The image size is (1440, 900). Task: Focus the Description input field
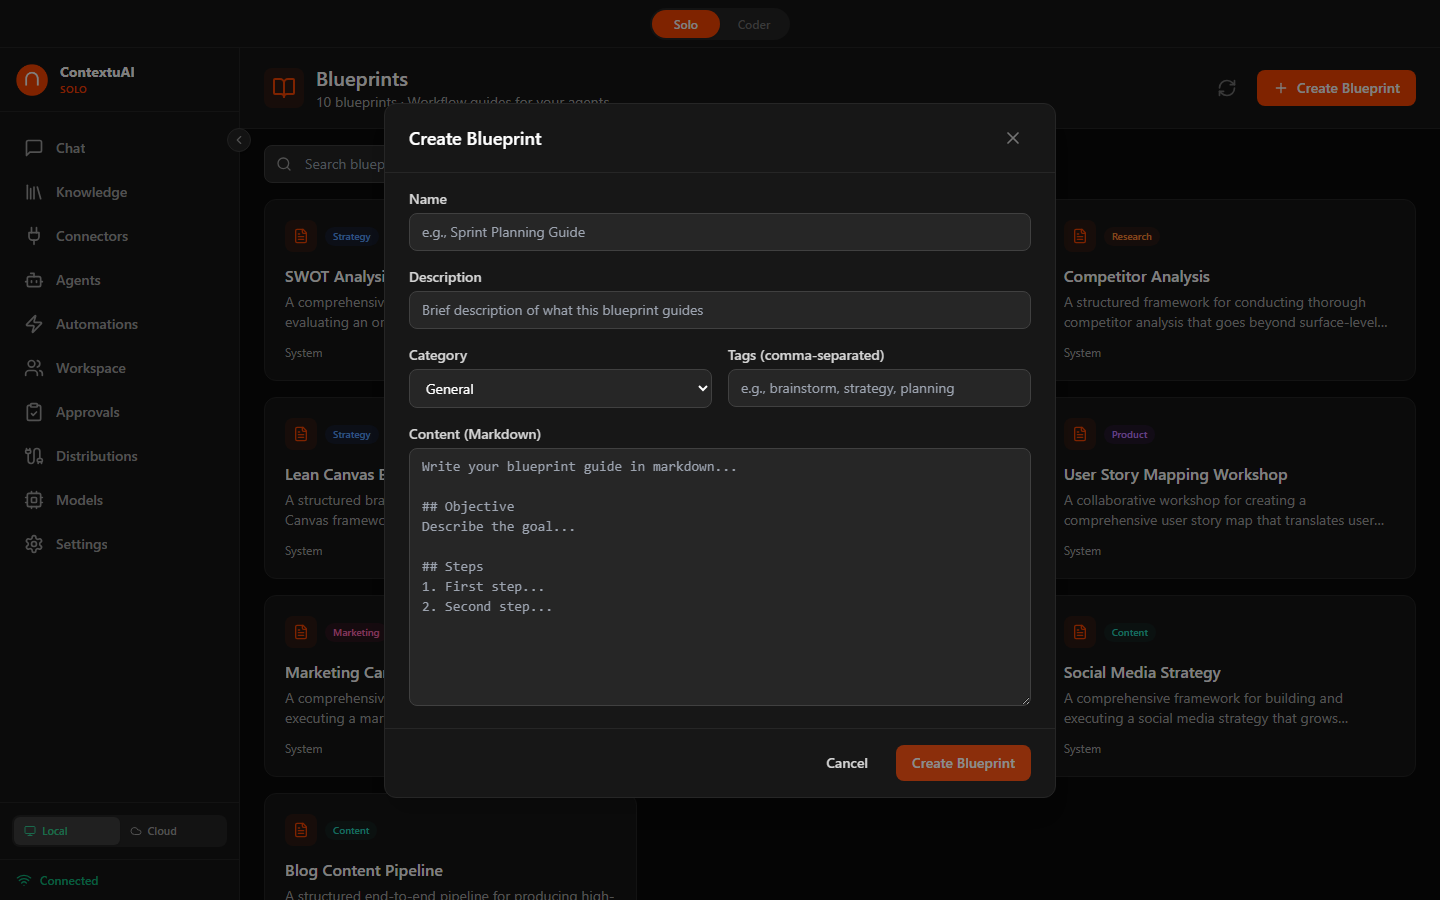point(720,310)
